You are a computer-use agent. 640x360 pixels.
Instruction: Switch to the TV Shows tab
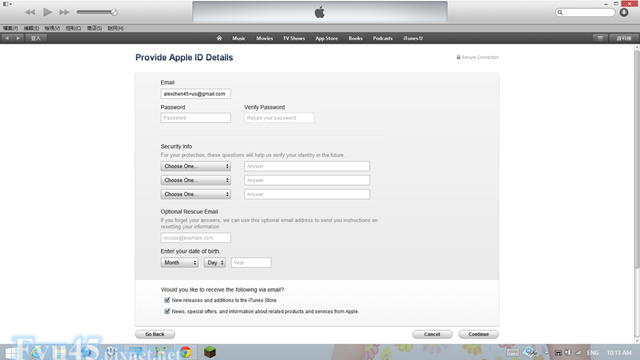(294, 38)
